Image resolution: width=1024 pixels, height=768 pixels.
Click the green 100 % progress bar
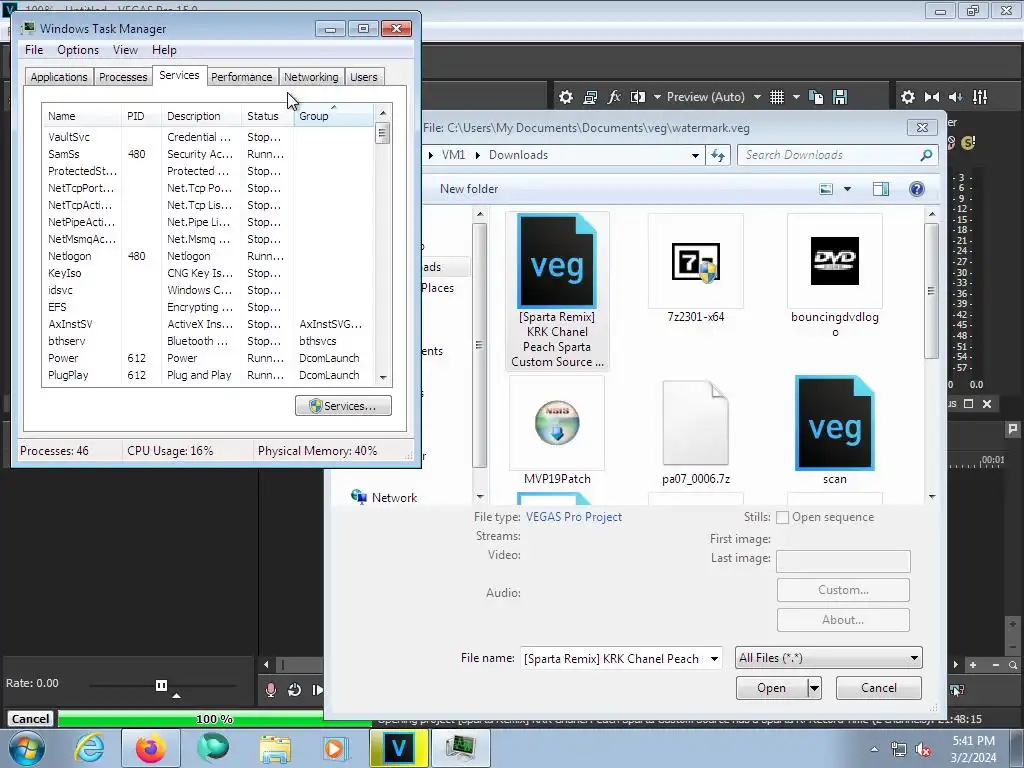tap(216, 719)
